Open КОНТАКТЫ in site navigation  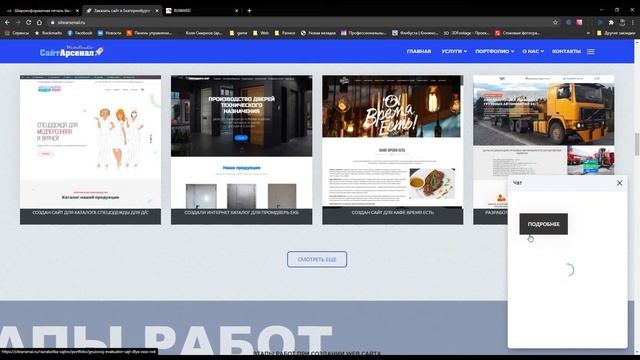pos(566,51)
